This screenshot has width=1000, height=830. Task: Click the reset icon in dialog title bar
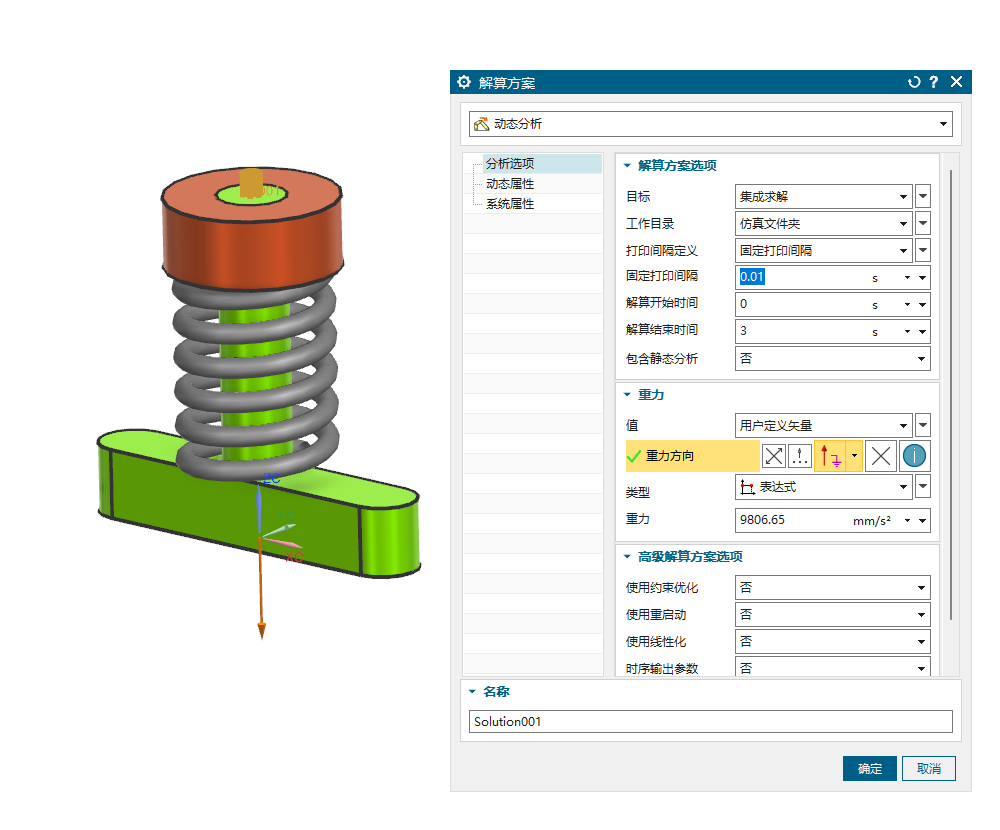[913, 82]
